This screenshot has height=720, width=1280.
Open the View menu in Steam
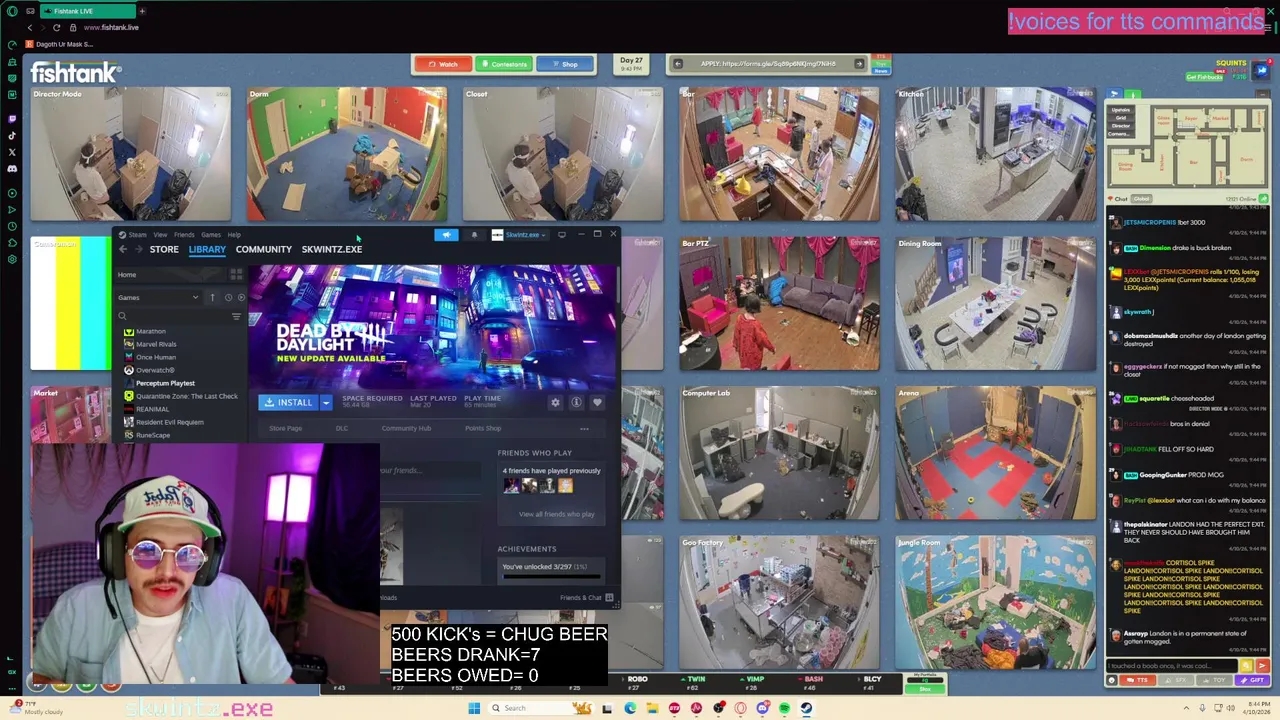click(x=160, y=235)
